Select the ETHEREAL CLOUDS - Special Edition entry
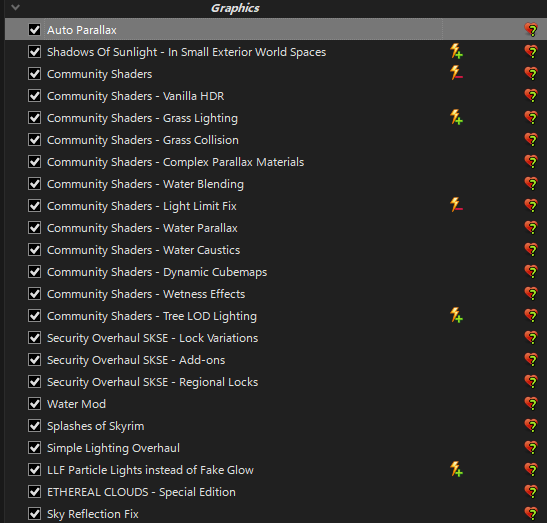The width and height of the screenshot is (547, 523). click(141, 492)
